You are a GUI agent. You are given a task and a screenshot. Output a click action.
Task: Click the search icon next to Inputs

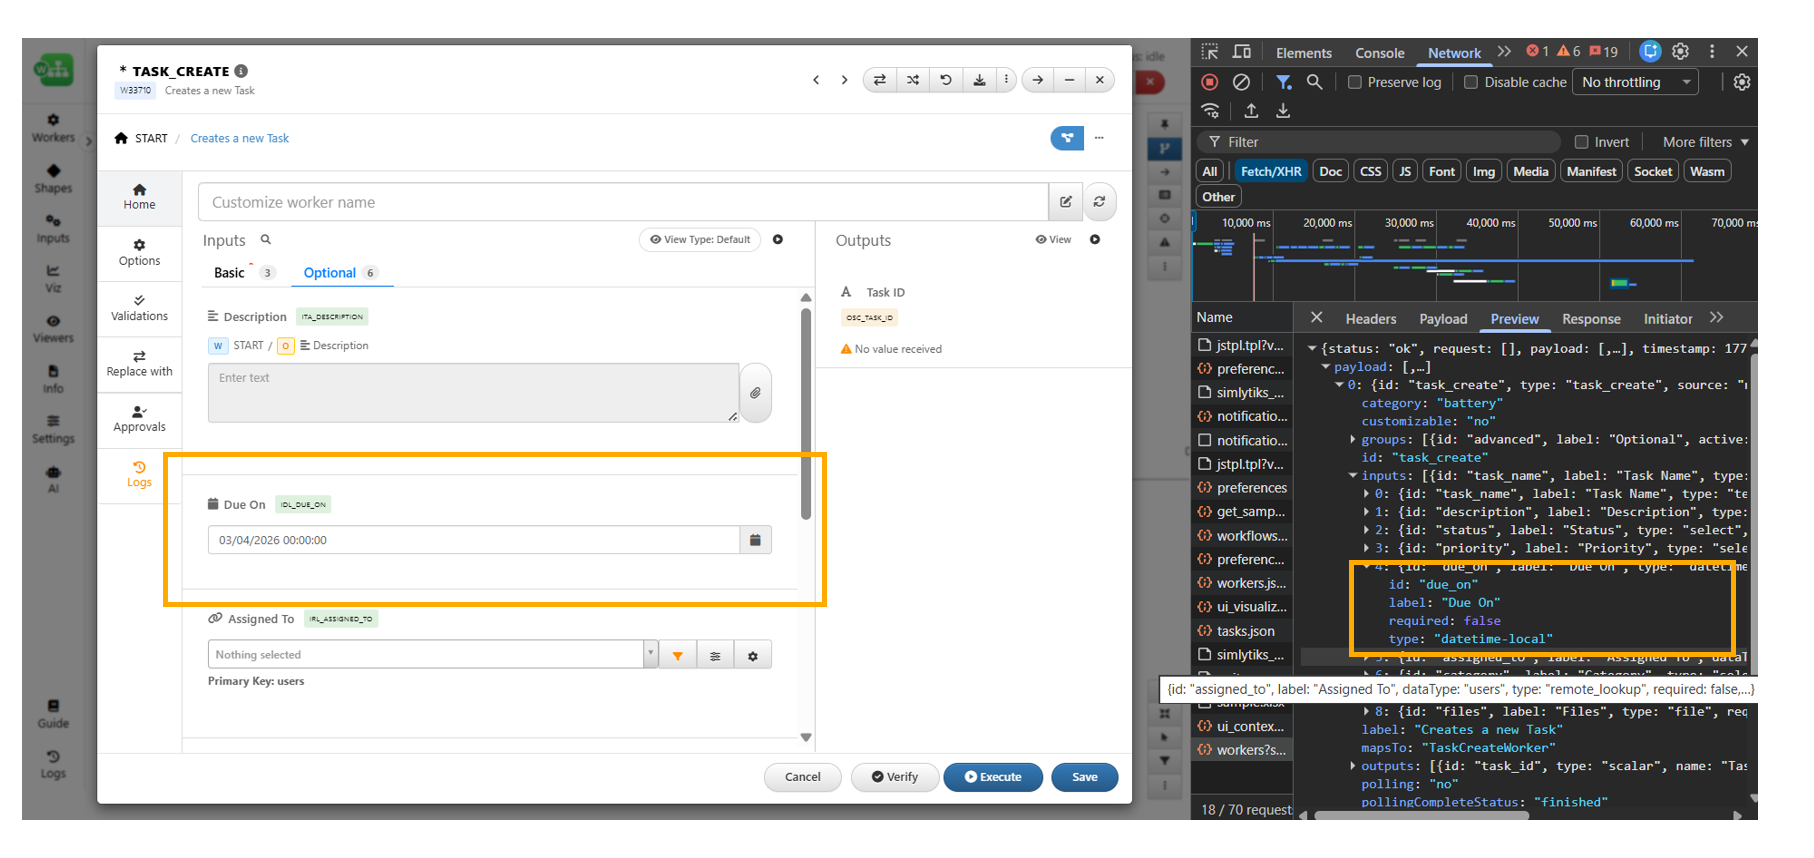pos(266,240)
